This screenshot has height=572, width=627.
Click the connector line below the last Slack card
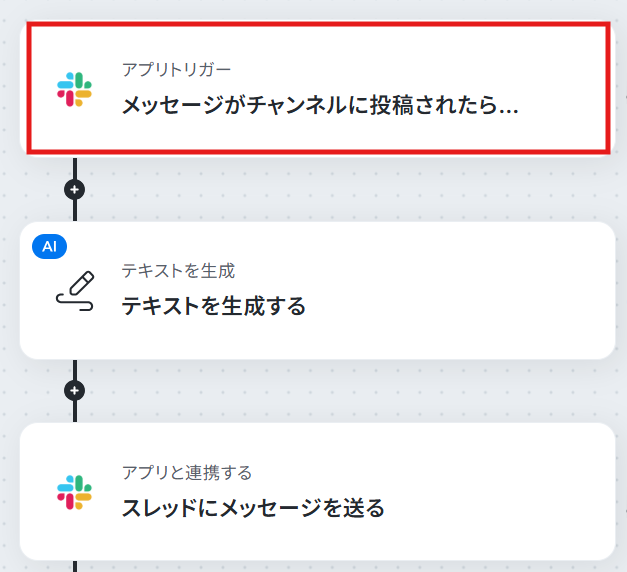point(75,566)
